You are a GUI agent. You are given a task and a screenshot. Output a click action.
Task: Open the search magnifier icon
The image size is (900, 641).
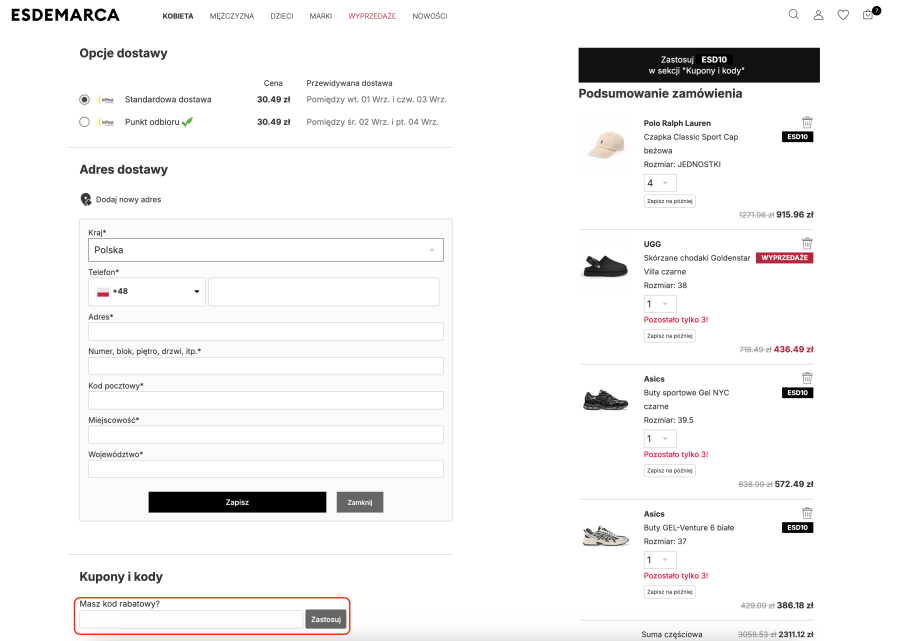coord(793,15)
